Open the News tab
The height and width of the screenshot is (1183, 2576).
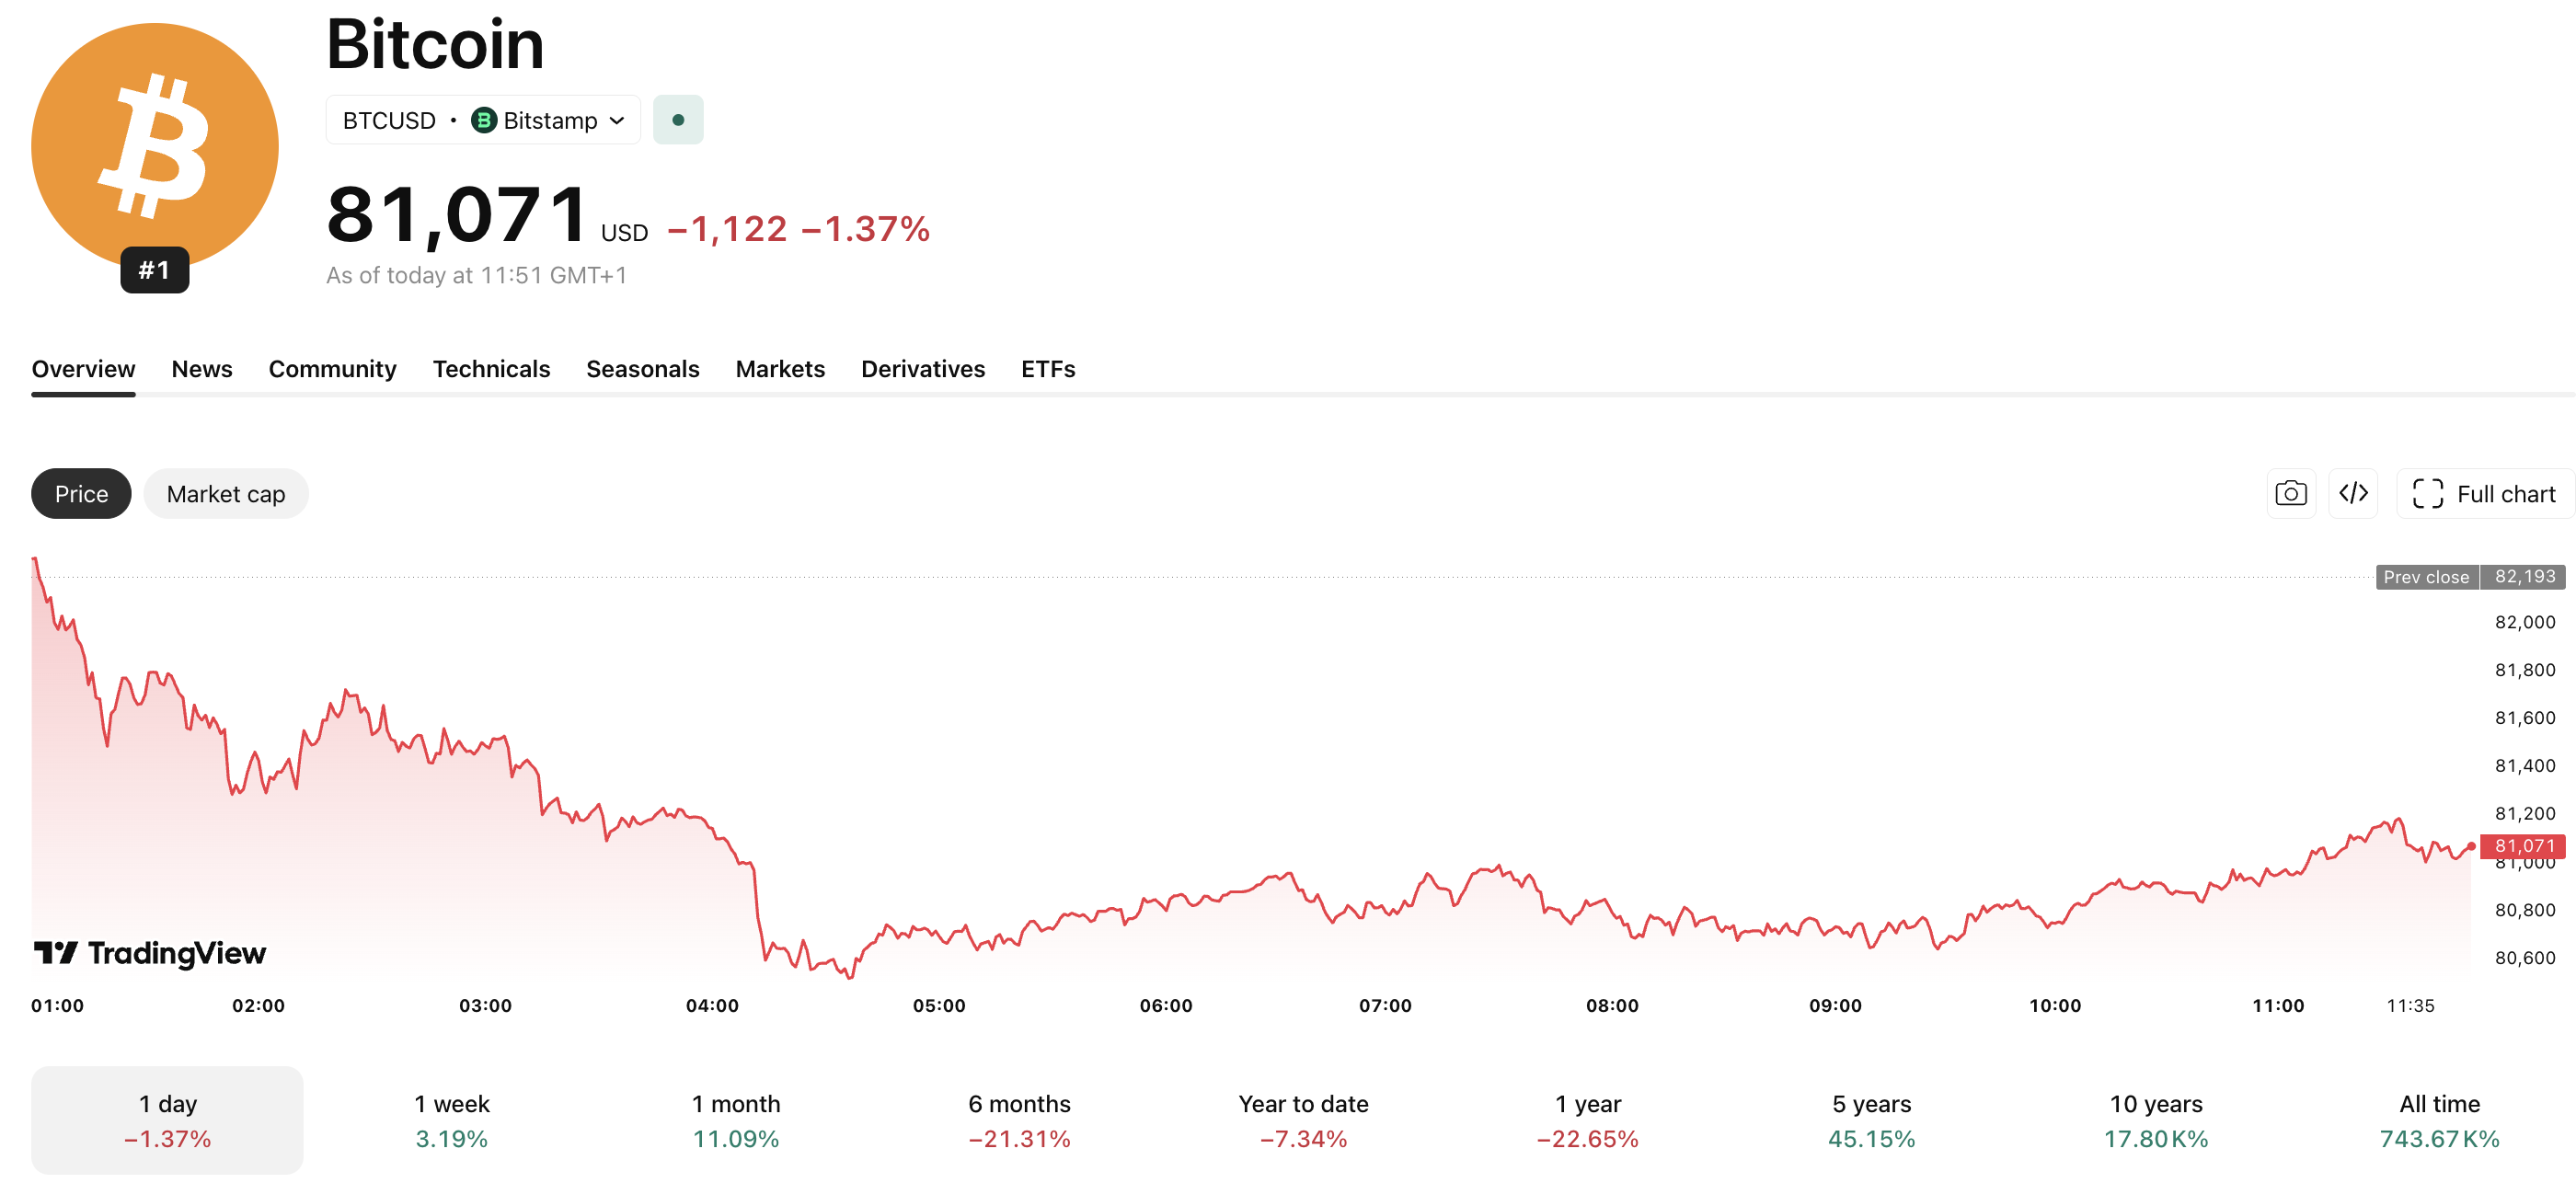[202, 369]
